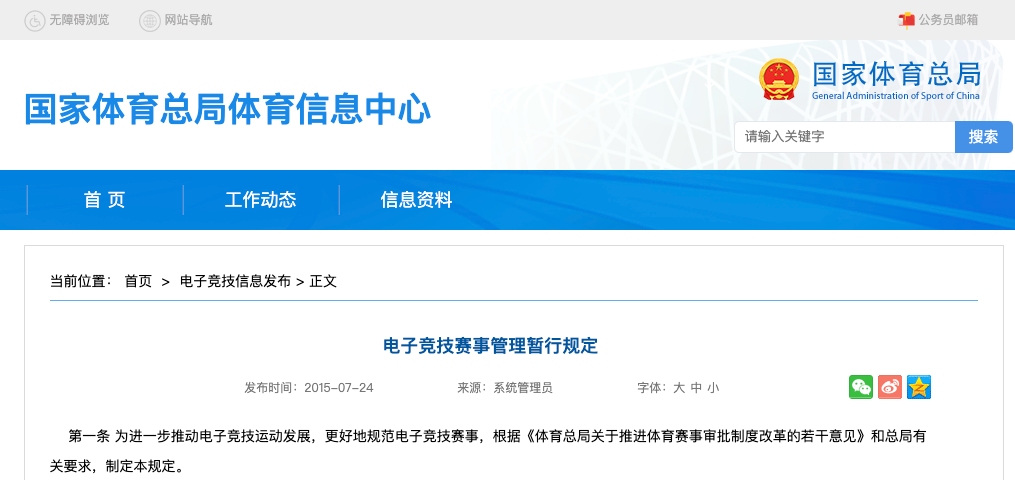1015x480 pixels.
Task: Click the 电子竞技信息发布 breadcrumb link
Action: tap(235, 281)
